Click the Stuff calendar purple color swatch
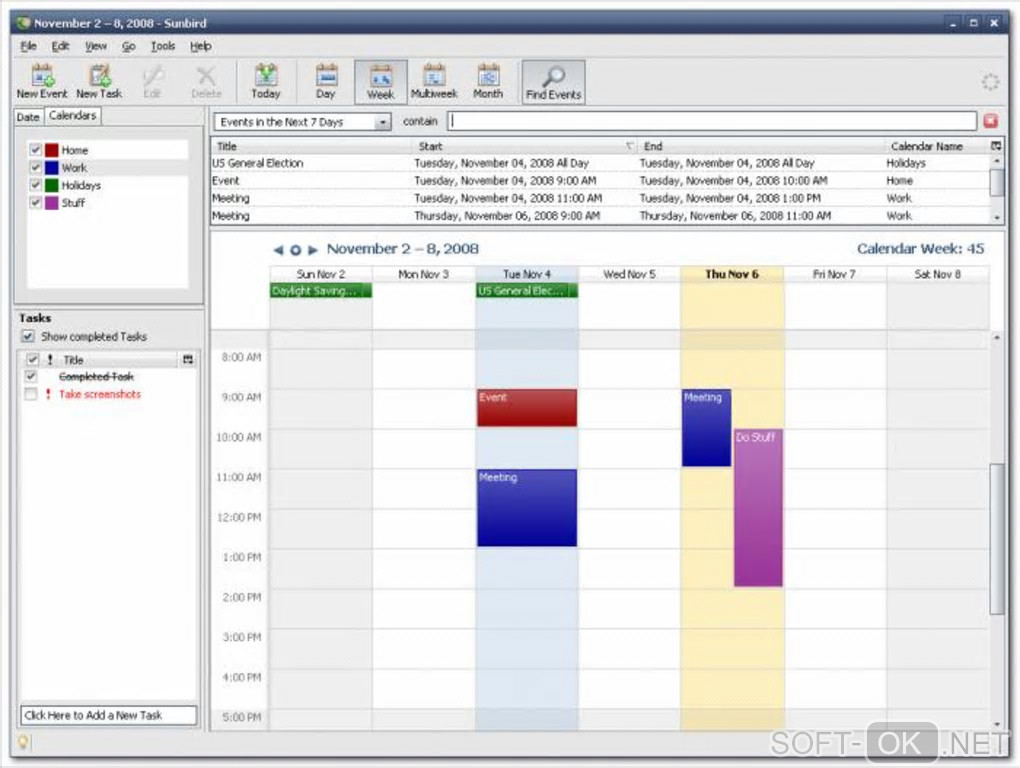Image resolution: width=1020 pixels, height=768 pixels. click(52, 203)
